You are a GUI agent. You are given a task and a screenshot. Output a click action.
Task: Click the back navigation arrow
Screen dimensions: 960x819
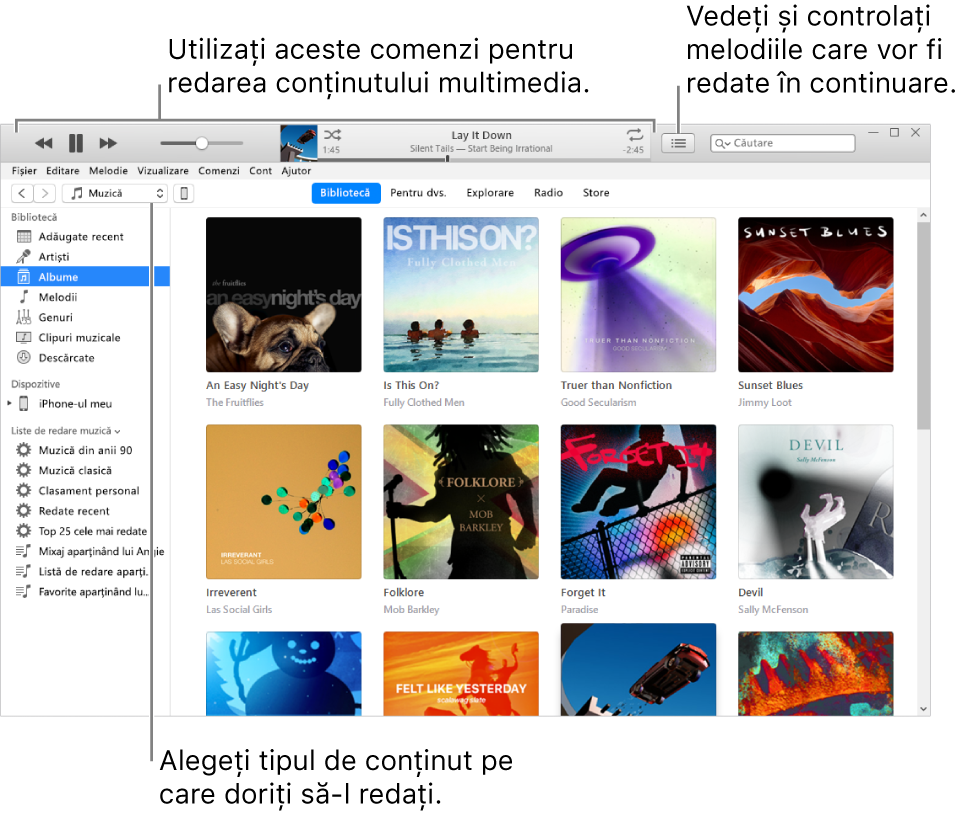(x=22, y=193)
